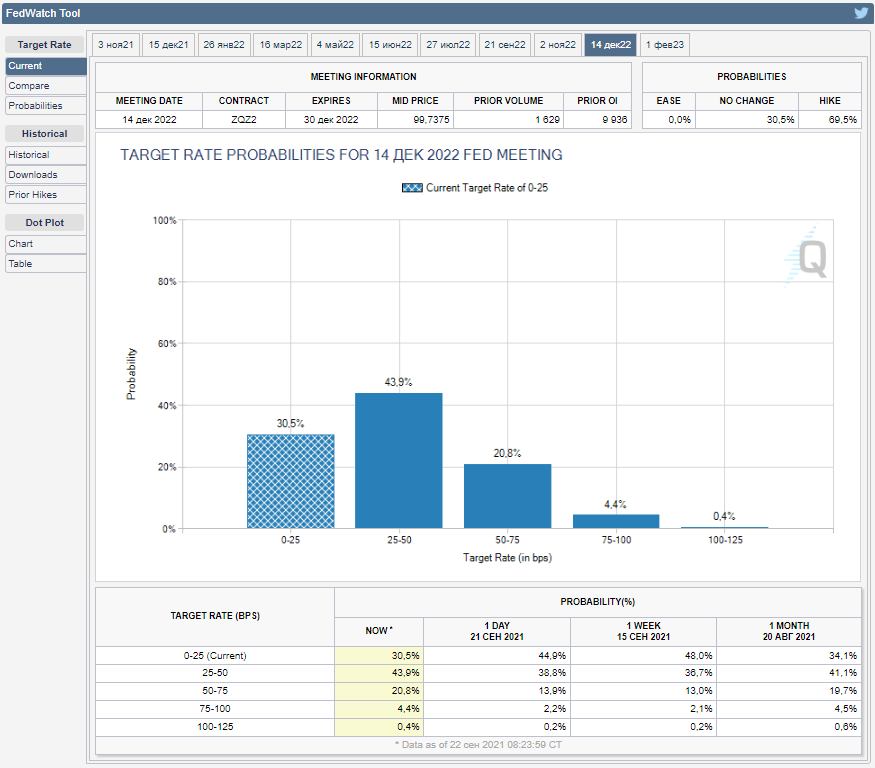Image resolution: width=875 pixels, height=768 pixels.
Task: Open the 1 фев23 meeting tab
Action: tap(665, 45)
